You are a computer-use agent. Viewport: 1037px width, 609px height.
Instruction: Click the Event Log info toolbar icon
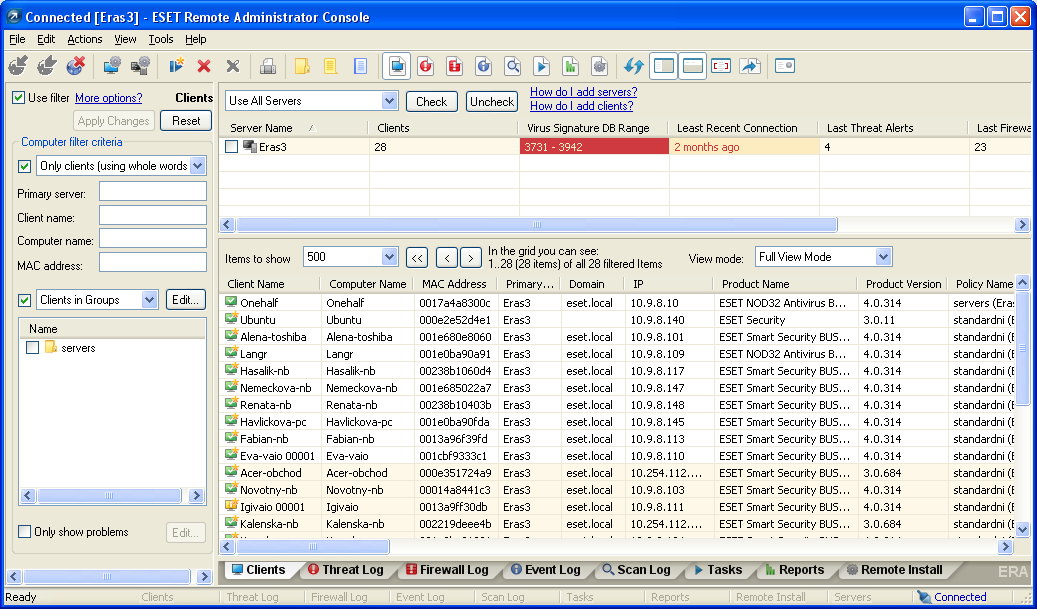[483, 66]
